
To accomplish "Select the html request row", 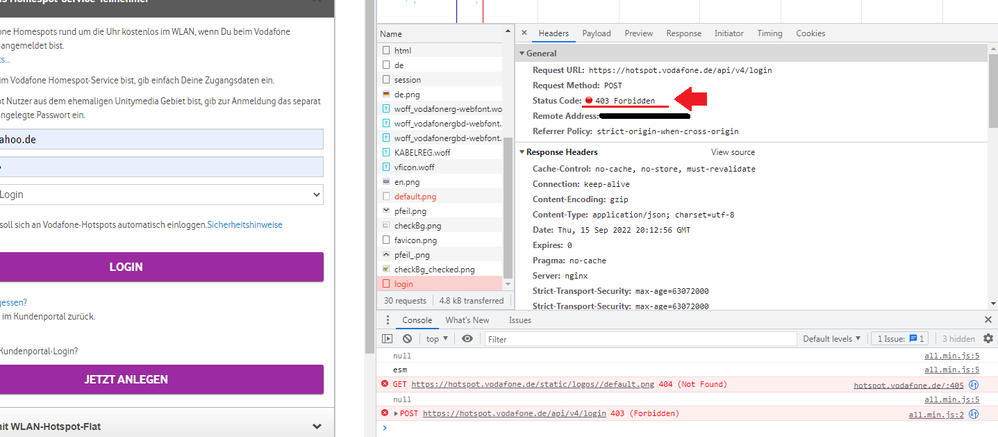I will point(440,50).
